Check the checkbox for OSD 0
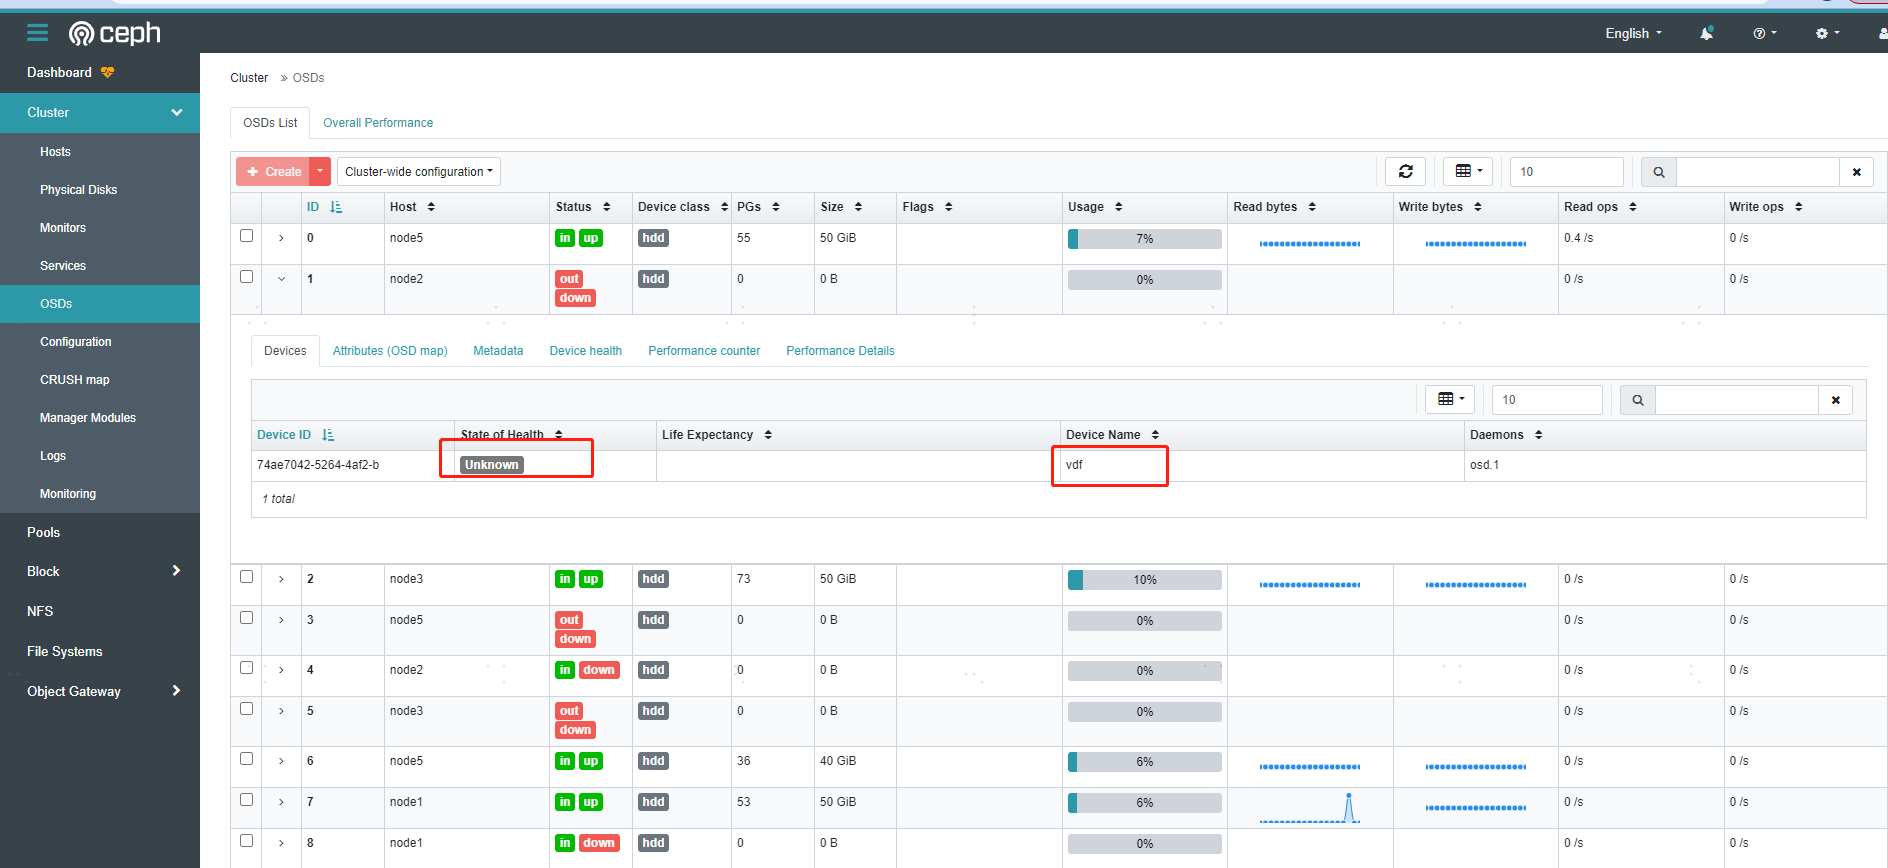This screenshot has height=868, width=1888. [x=247, y=236]
